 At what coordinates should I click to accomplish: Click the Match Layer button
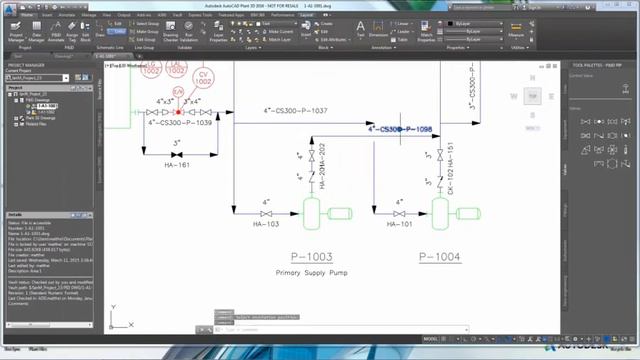276,40
